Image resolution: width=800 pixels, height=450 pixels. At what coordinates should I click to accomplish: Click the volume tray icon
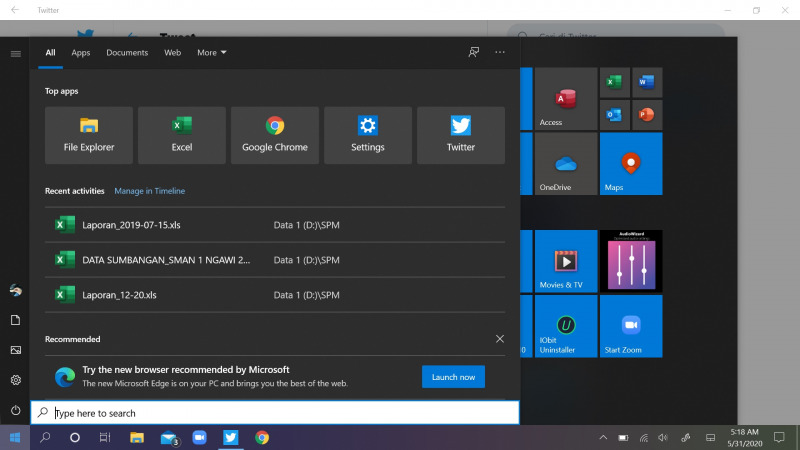point(663,437)
